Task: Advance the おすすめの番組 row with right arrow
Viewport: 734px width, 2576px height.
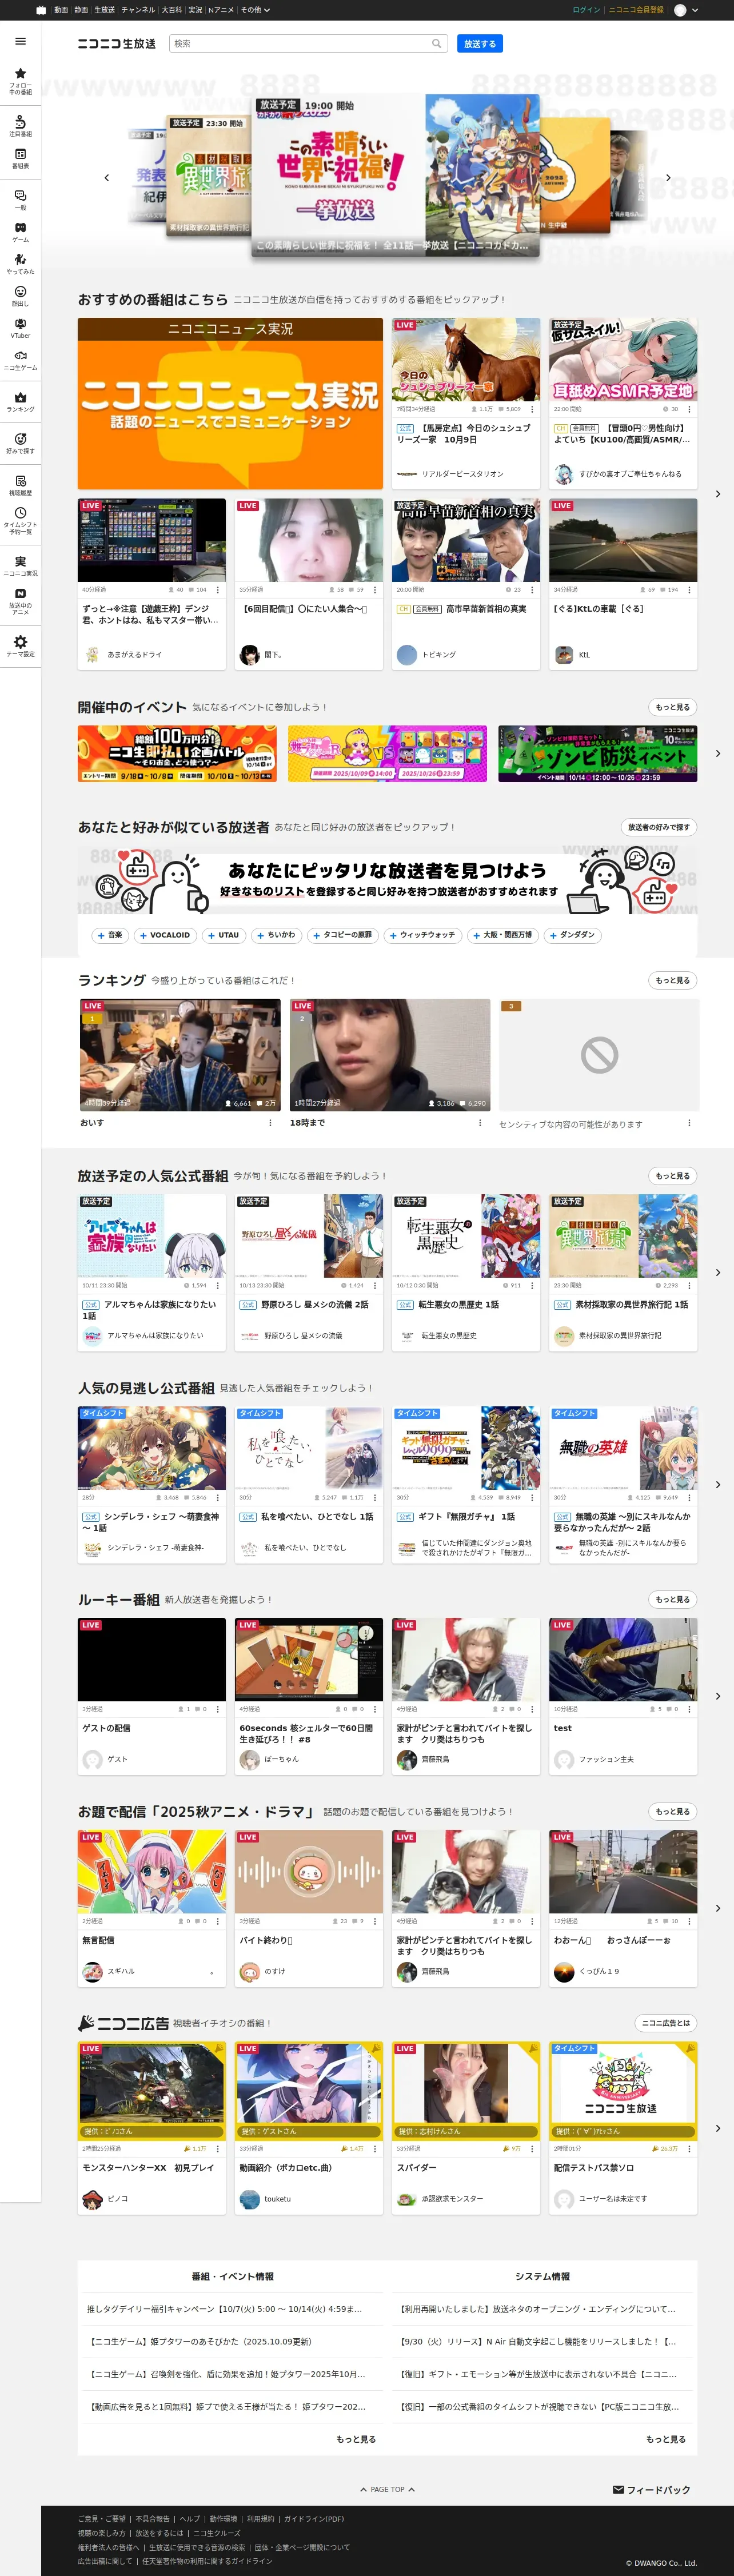Action: [717, 494]
